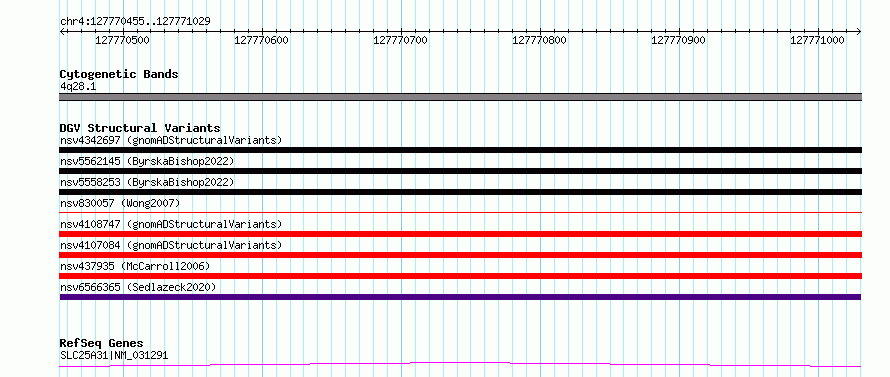Click the Cytogenetic Bands track title
Image resolution: width=890 pixels, height=377 pixels.
click(119, 74)
